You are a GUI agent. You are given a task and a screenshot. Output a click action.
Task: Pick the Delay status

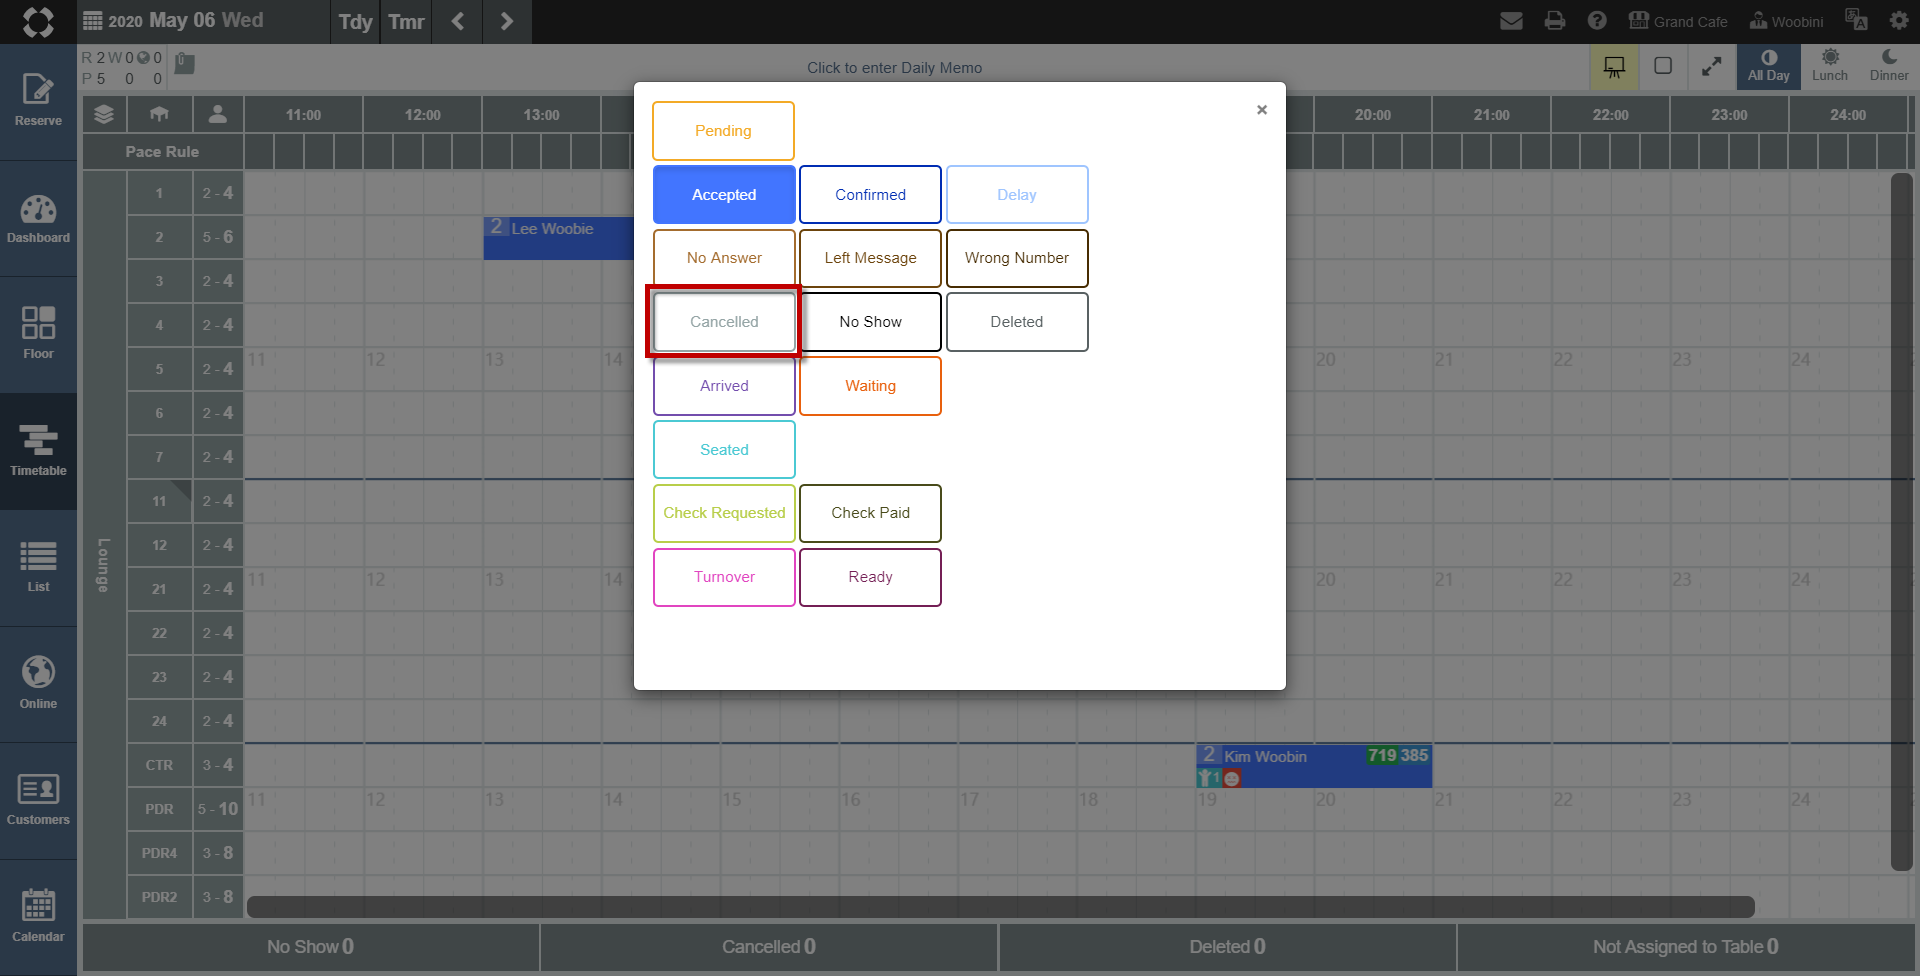click(1017, 195)
